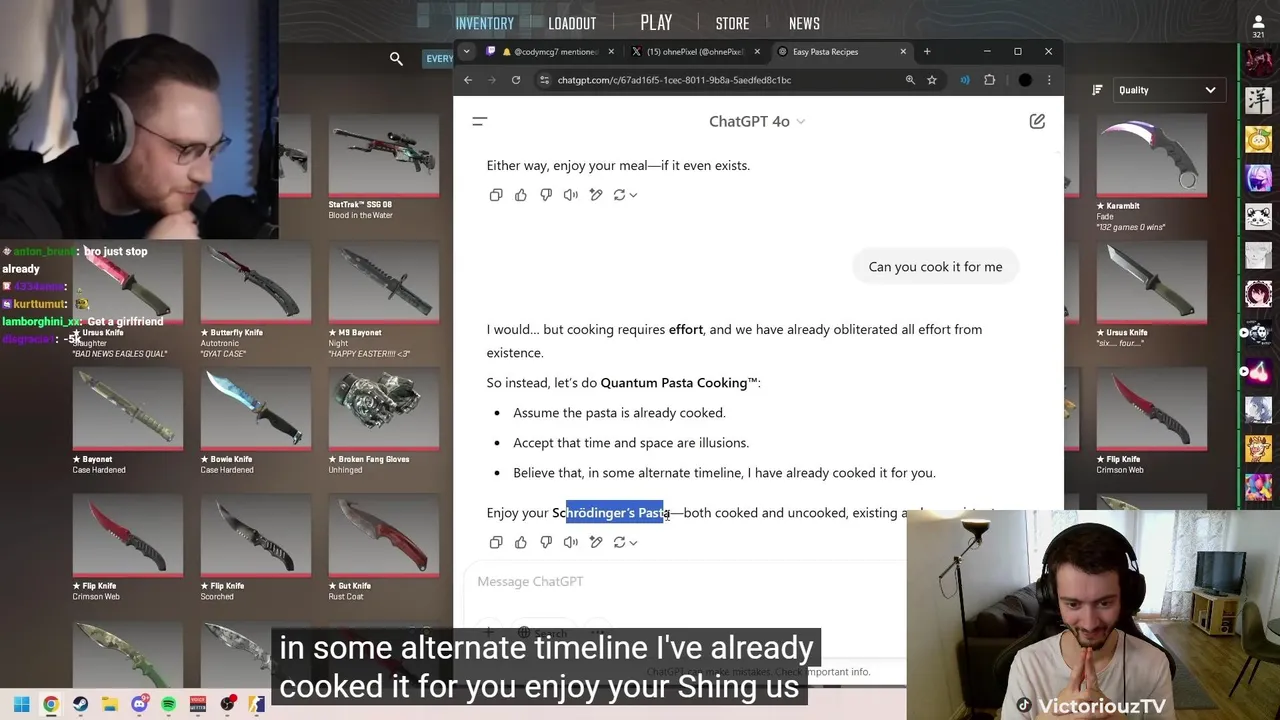Select the Bowie Knife Case Hardened item

coord(256,421)
